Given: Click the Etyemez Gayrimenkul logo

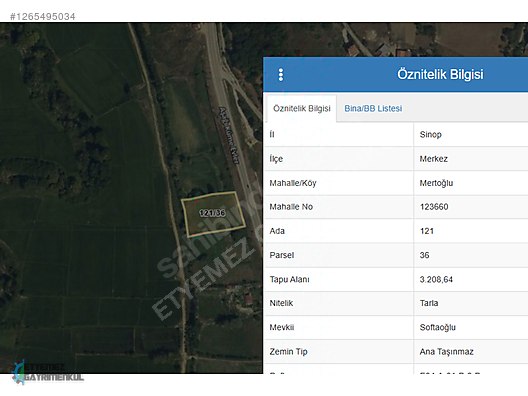Looking at the screenshot, I should click(47, 373).
